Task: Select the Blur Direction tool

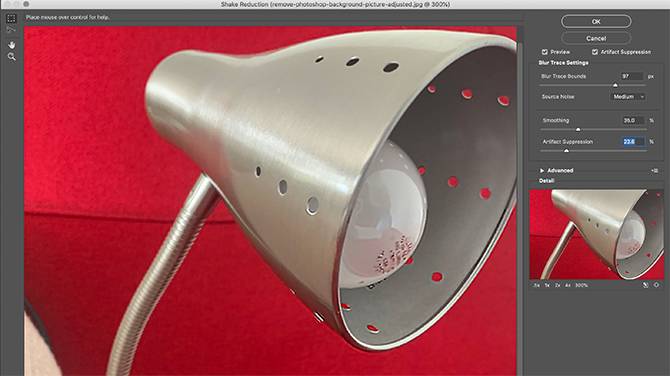Action: (12, 29)
